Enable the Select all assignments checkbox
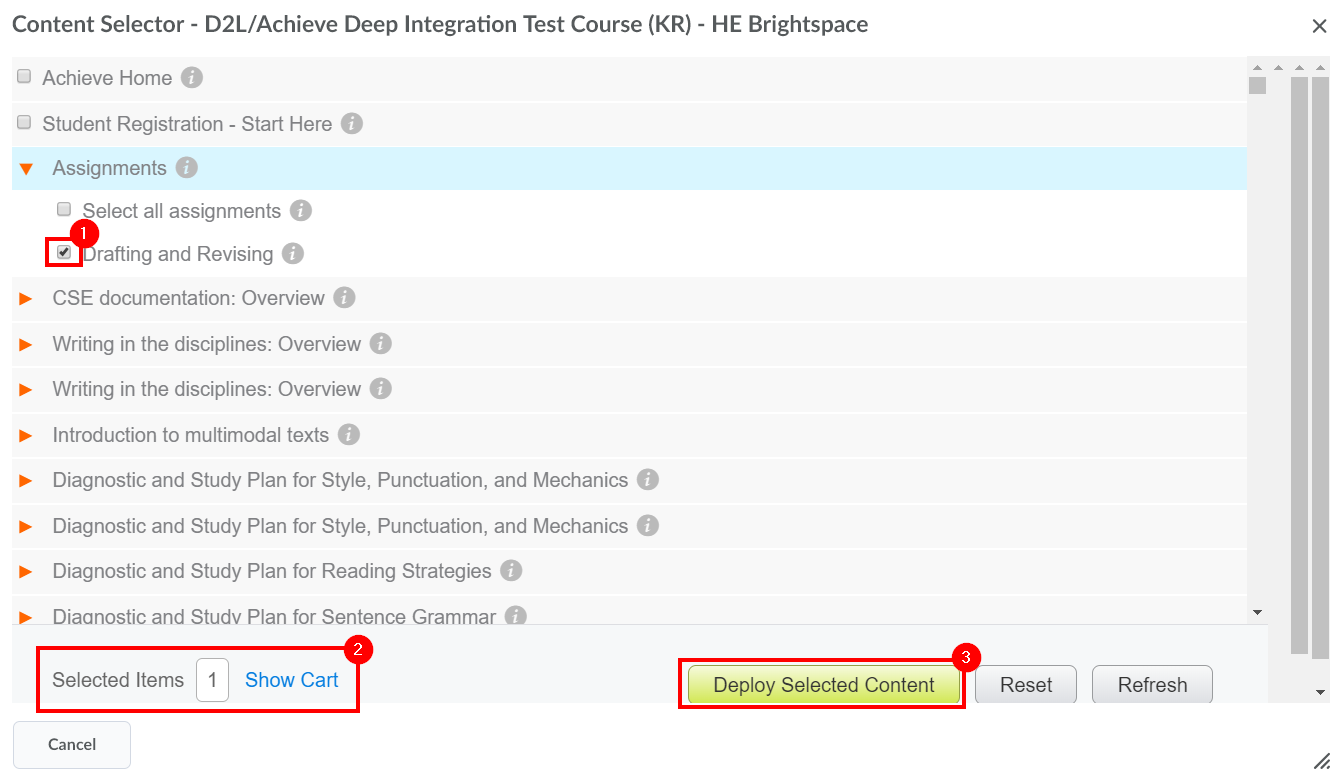Viewport: 1341px width, 775px height. [x=64, y=210]
